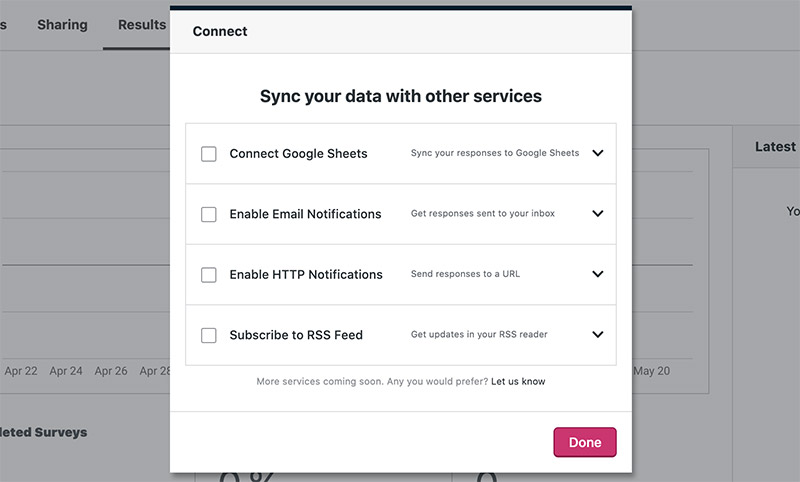Click the Subscribe to RSS Feed label
Viewport: 800px width, 482px height.
296,335
